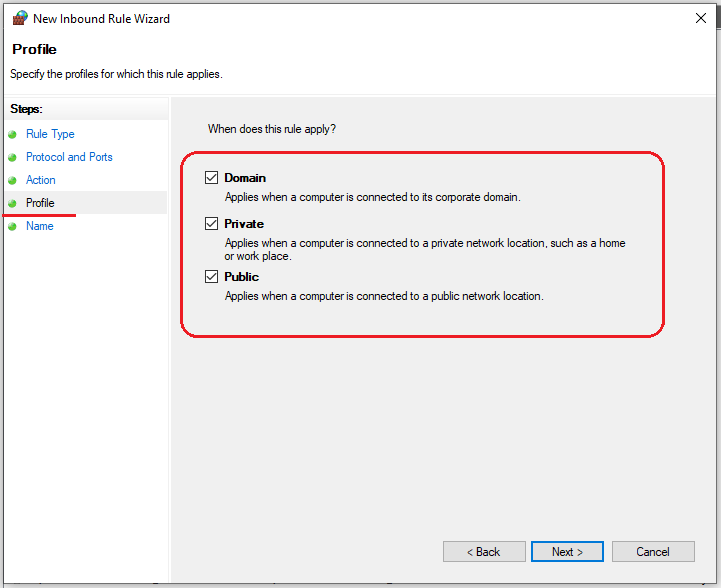The image size is (721, 588).
Task: Click the green bullet beside Action step
Action: tap(12, 181)
